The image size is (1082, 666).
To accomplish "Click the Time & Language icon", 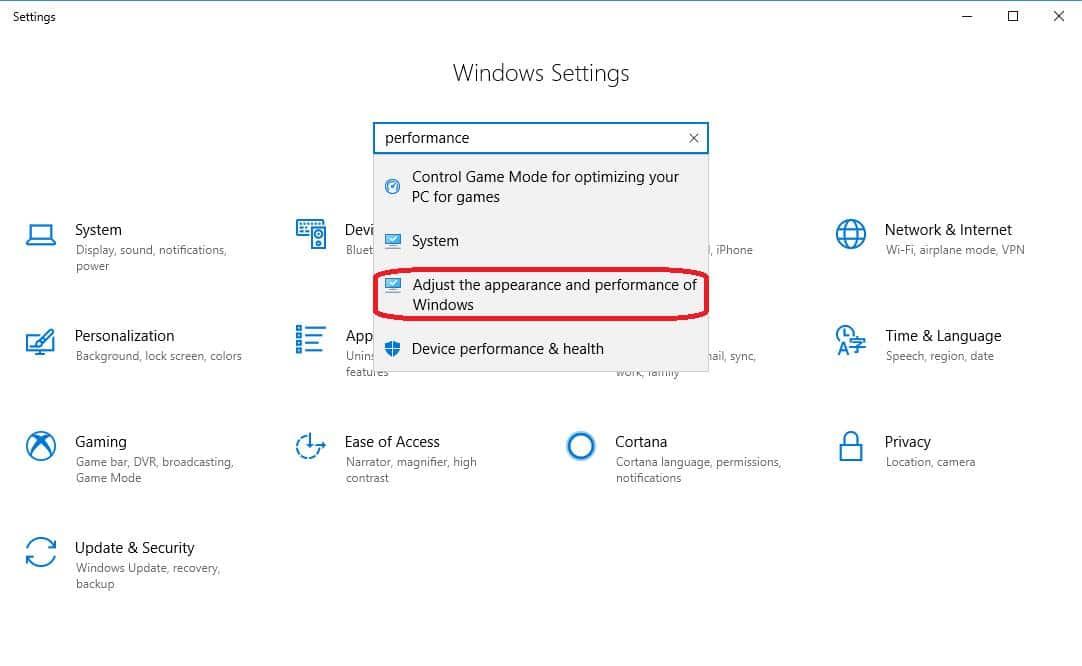I will point(850,340).
